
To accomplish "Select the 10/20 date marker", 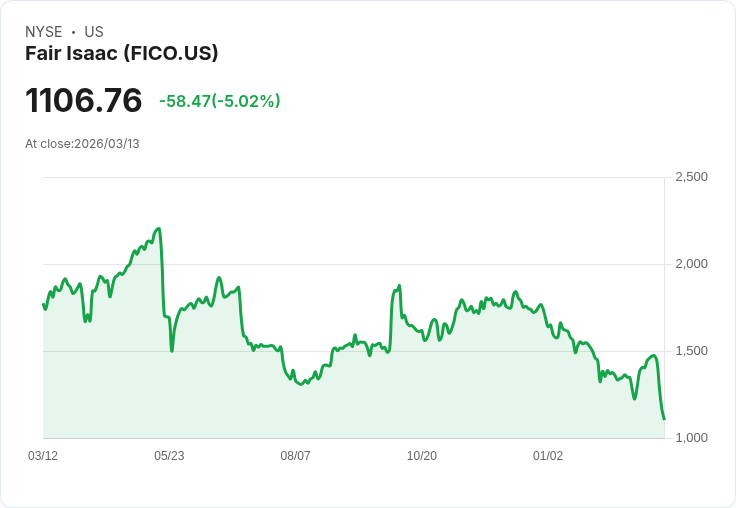I will (x=422, y=456).
